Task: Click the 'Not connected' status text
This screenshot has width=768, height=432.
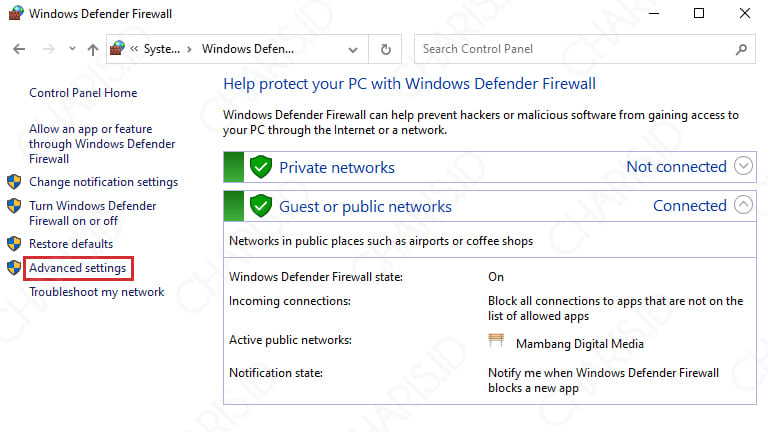Action: pyautogui.click(x=676, y=167)
